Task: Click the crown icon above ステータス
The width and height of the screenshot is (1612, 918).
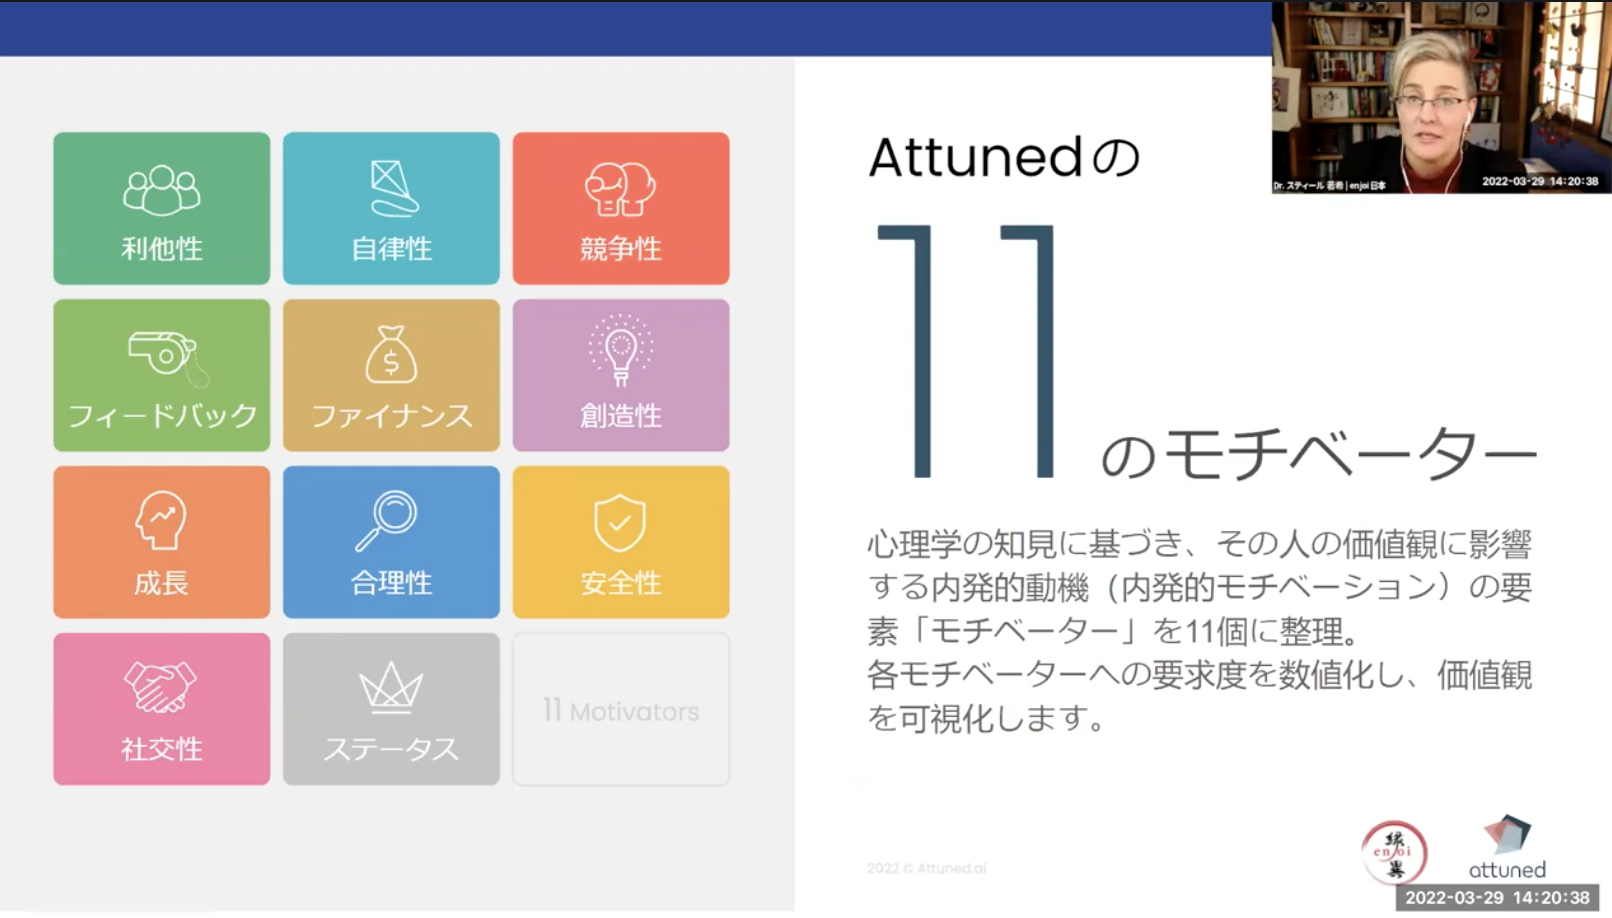Action: click(391, 687)
